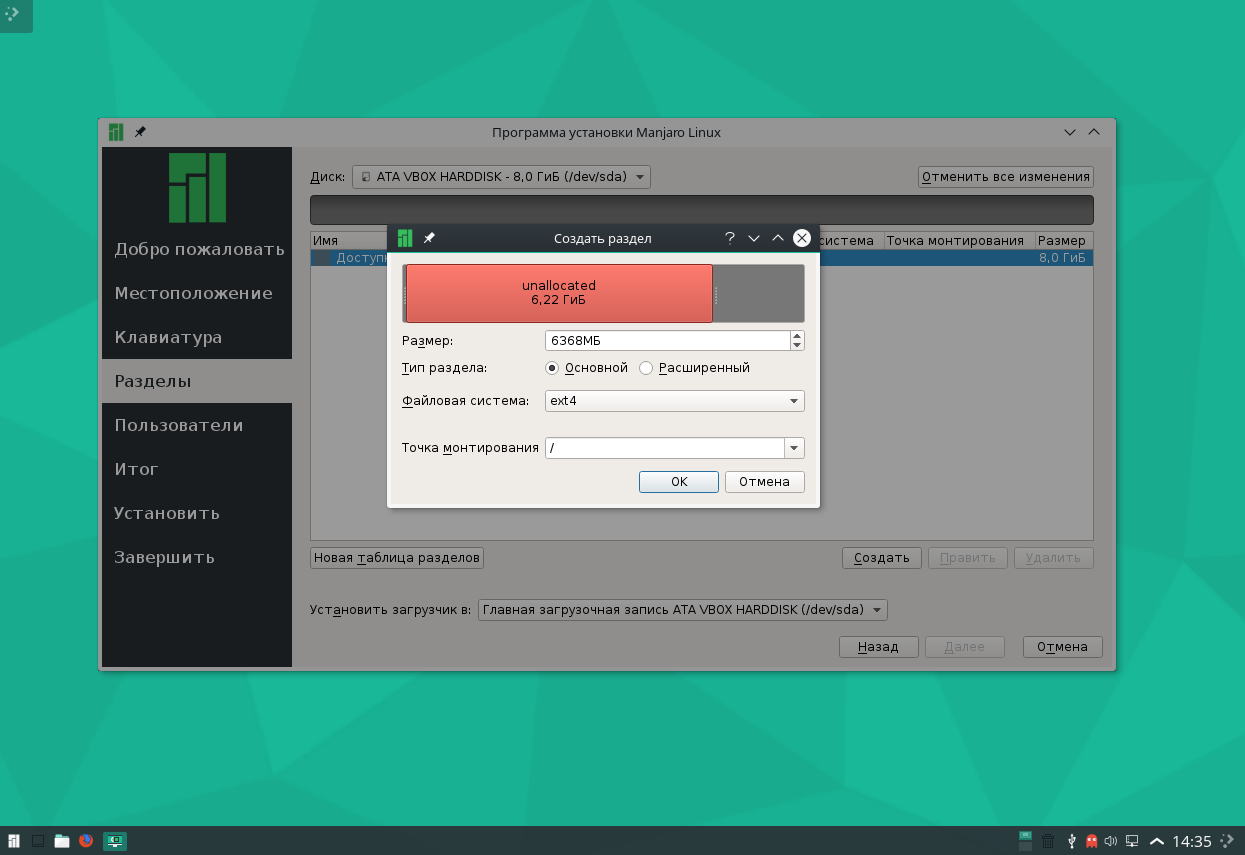Open the pager virtual desktop widget
Screen dimensions: 1245x855
click(x=1025, y=840)
